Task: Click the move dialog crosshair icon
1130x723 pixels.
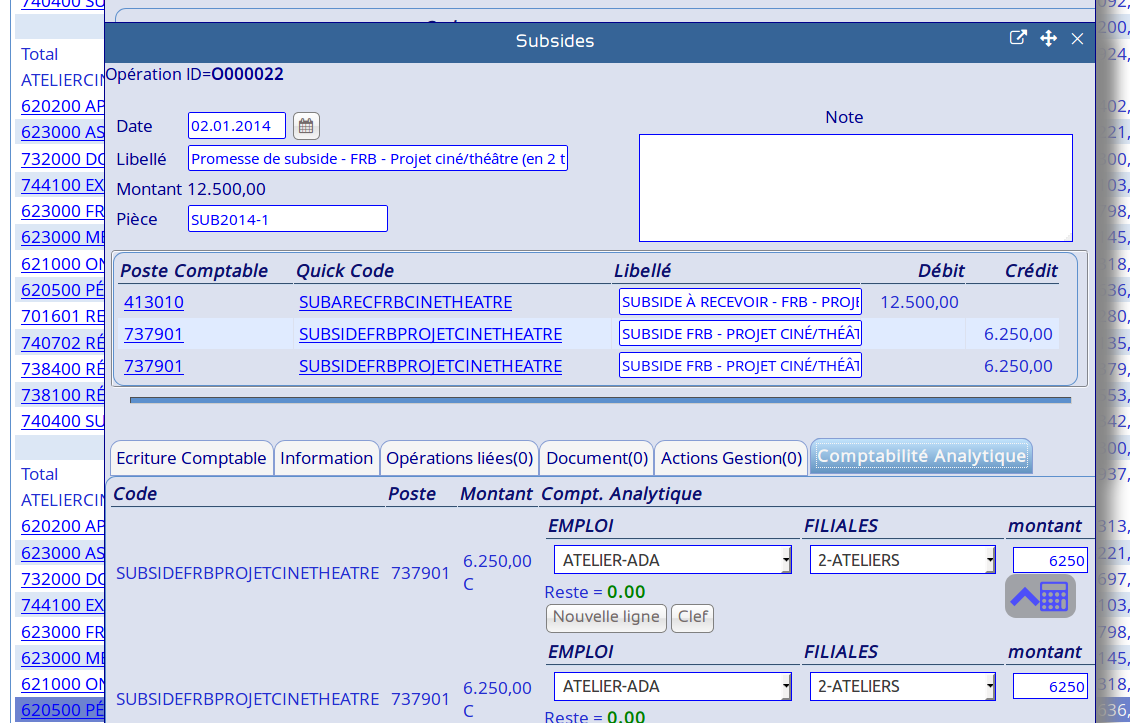Action: pyautogui.click(x=1048, y=38)
